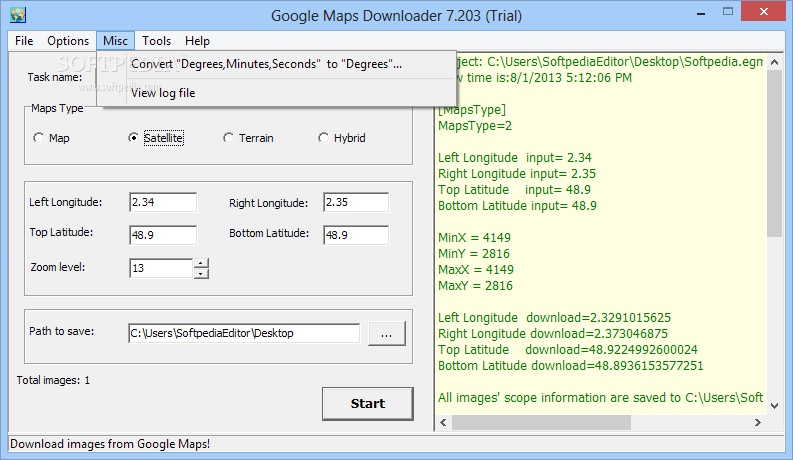Close the Google Maps Downloader window

coord(764,11)
